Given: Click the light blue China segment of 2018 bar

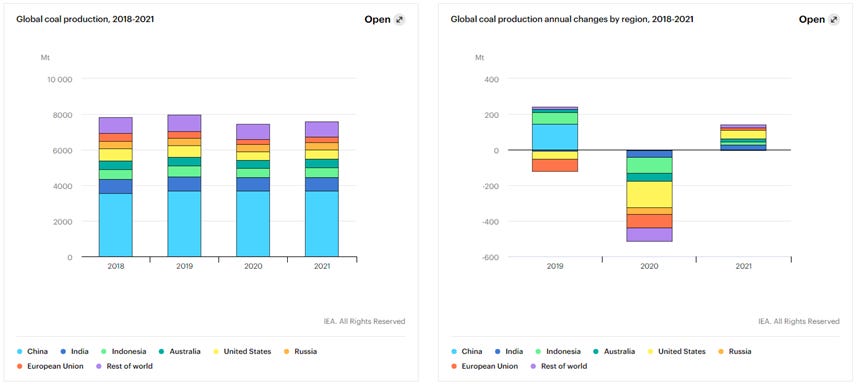Looking at the screenshot, I should tap(116, 225).
